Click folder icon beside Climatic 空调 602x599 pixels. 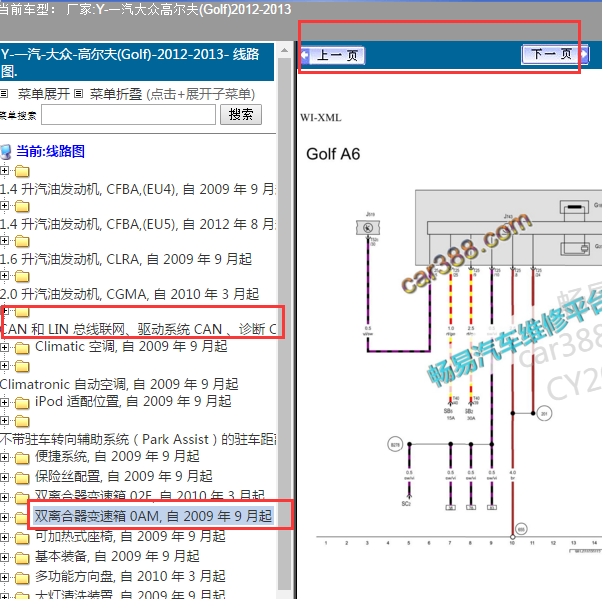coord(22,348)
